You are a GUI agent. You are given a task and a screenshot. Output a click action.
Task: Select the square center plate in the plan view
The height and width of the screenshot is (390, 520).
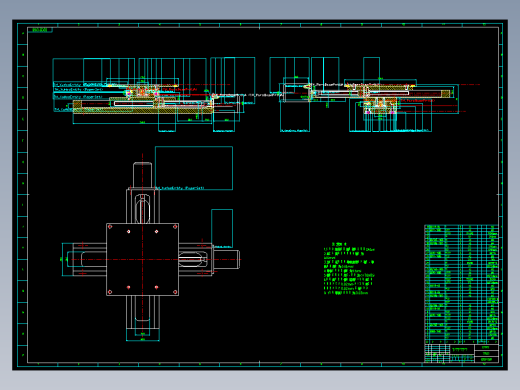tap(142, 259)
